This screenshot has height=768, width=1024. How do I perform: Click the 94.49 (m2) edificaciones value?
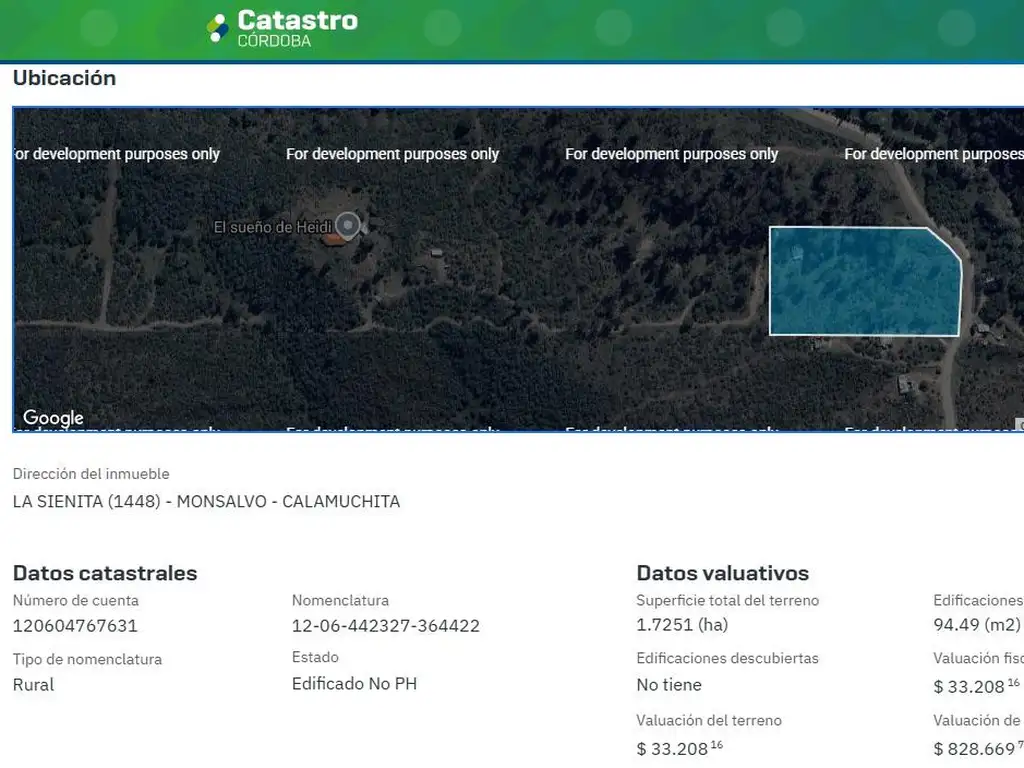pyautogui.click(x=976, y=625)
